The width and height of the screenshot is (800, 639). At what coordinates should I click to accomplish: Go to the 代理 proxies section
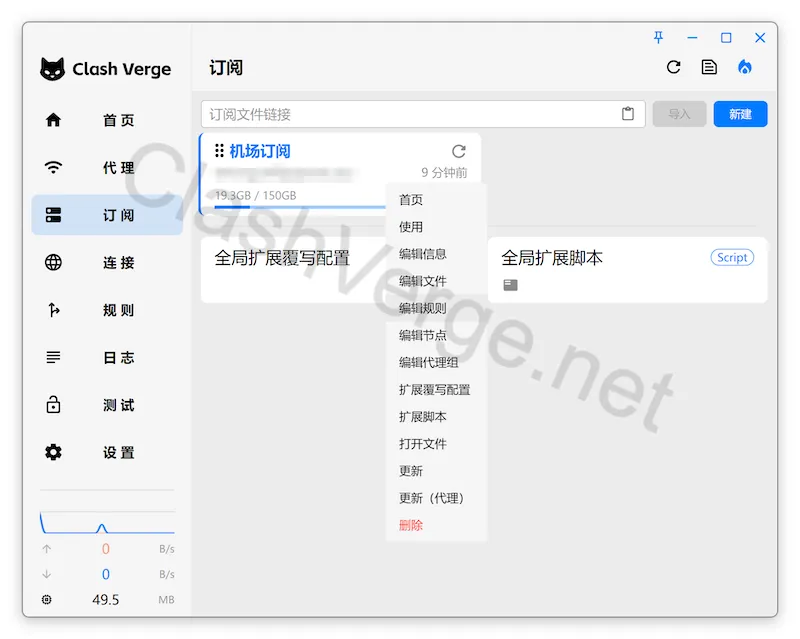point(107,167)
